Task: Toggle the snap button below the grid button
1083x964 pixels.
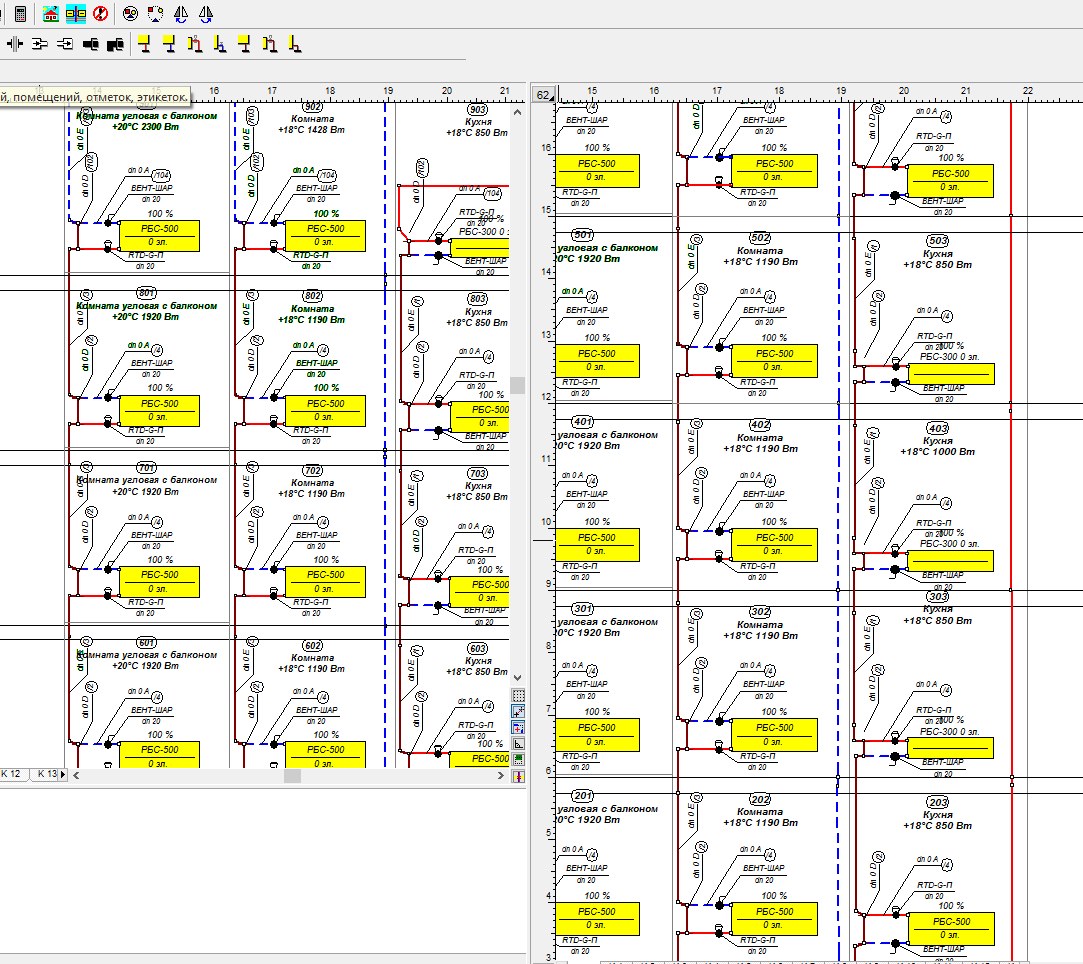Action: click(518, 711)
